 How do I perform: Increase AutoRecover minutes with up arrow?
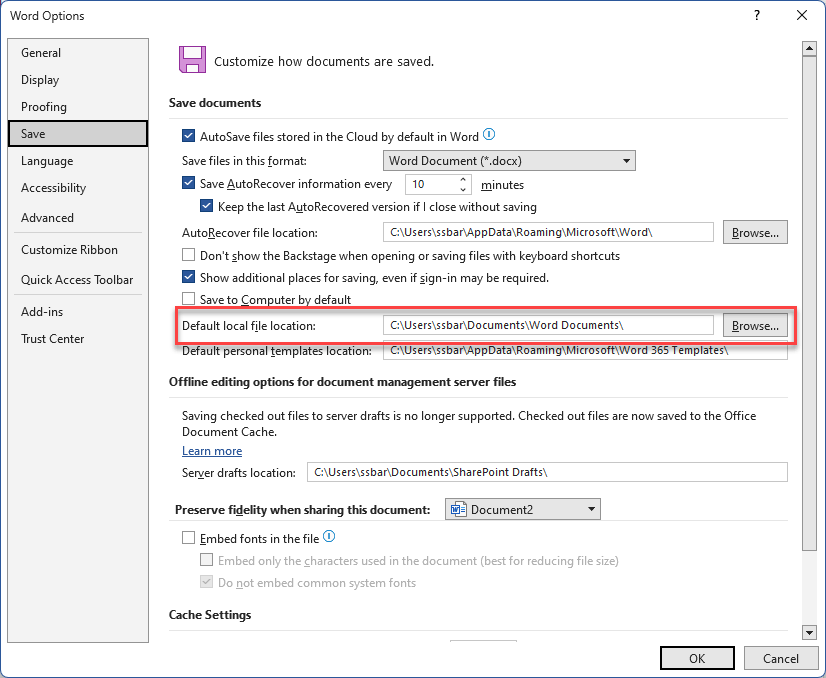pyautogui.click(x=463, y=180)
